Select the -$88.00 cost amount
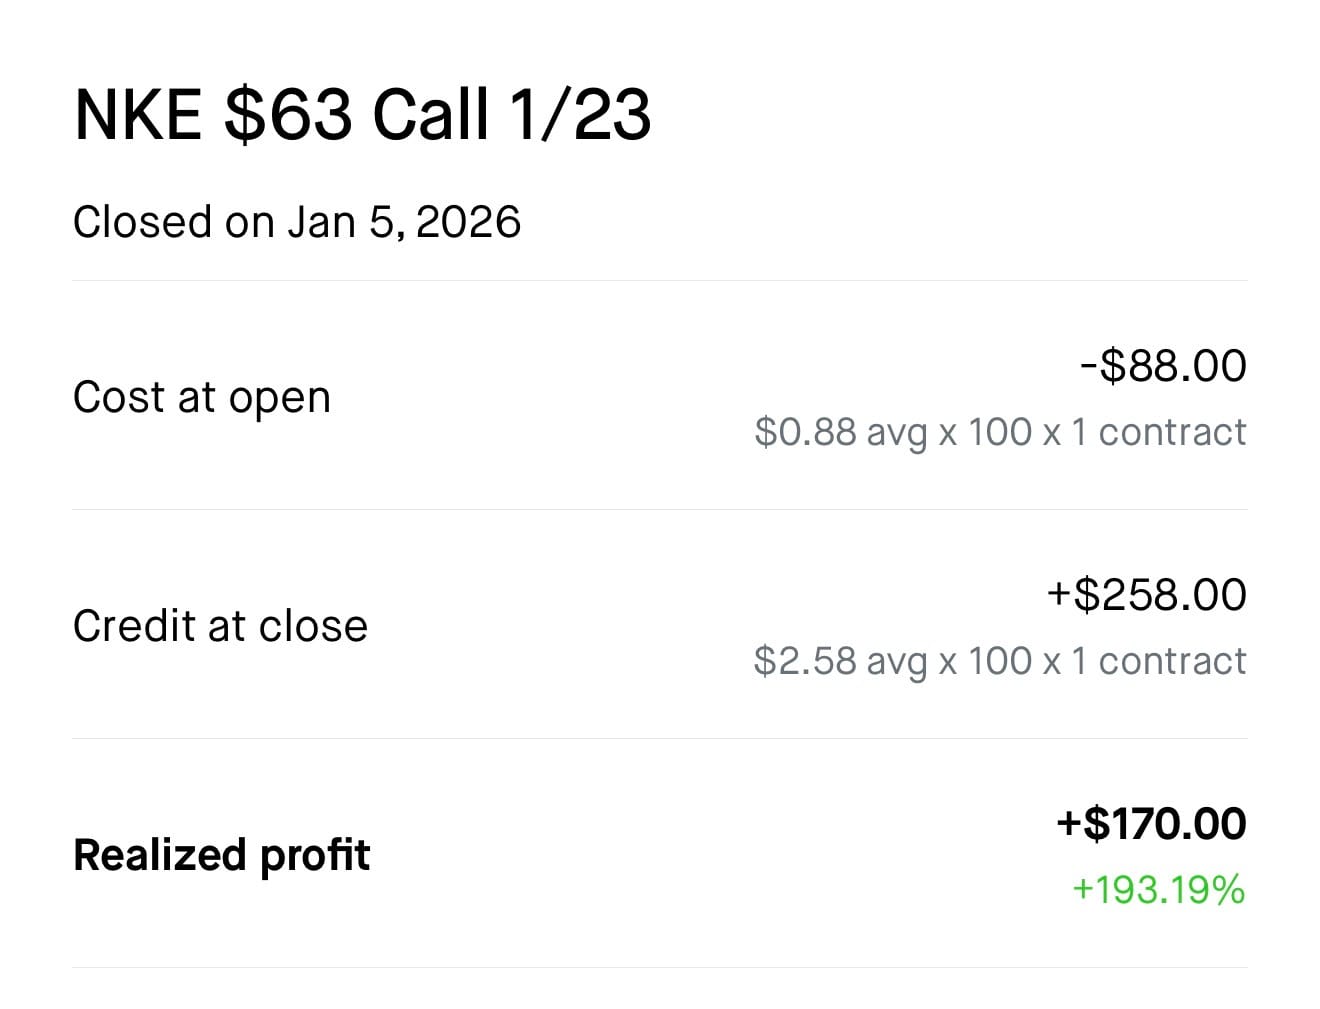The width and height of the screenshot is (1320, 1009). [x=1163, y=366]
